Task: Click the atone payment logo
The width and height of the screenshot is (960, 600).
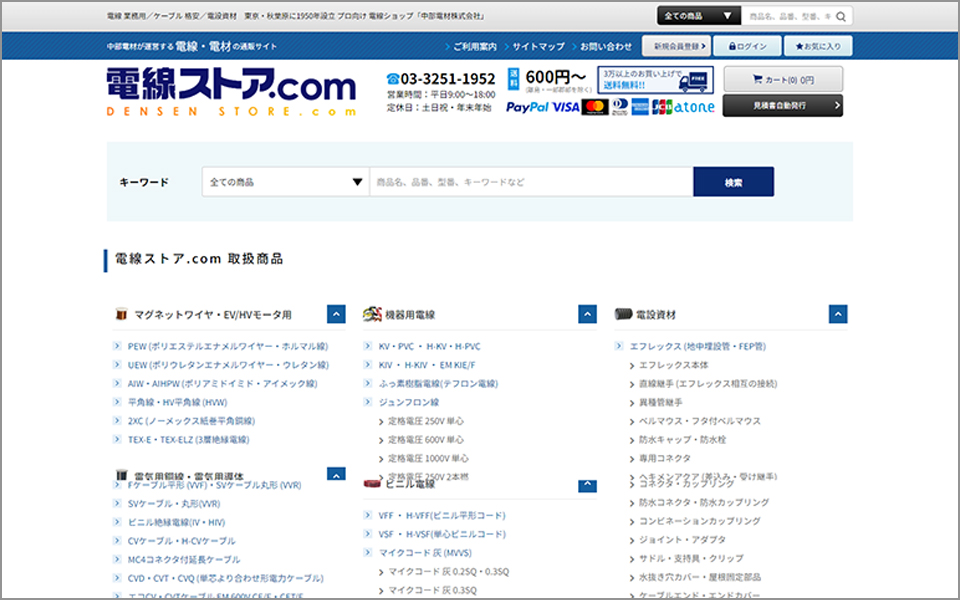Action: click(x=694, y=107)
